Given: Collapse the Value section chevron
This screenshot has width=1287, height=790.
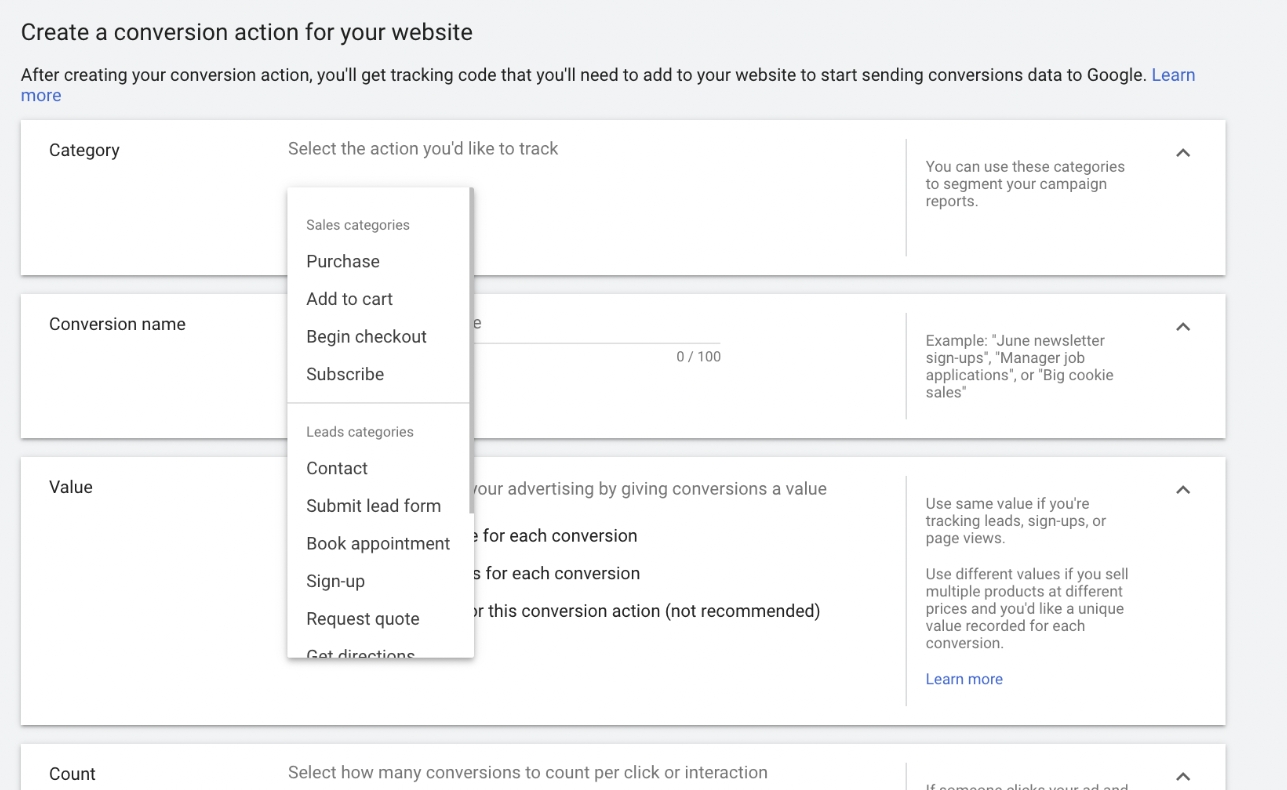Looking at the screenshot, I should [x=1183, y=490].
